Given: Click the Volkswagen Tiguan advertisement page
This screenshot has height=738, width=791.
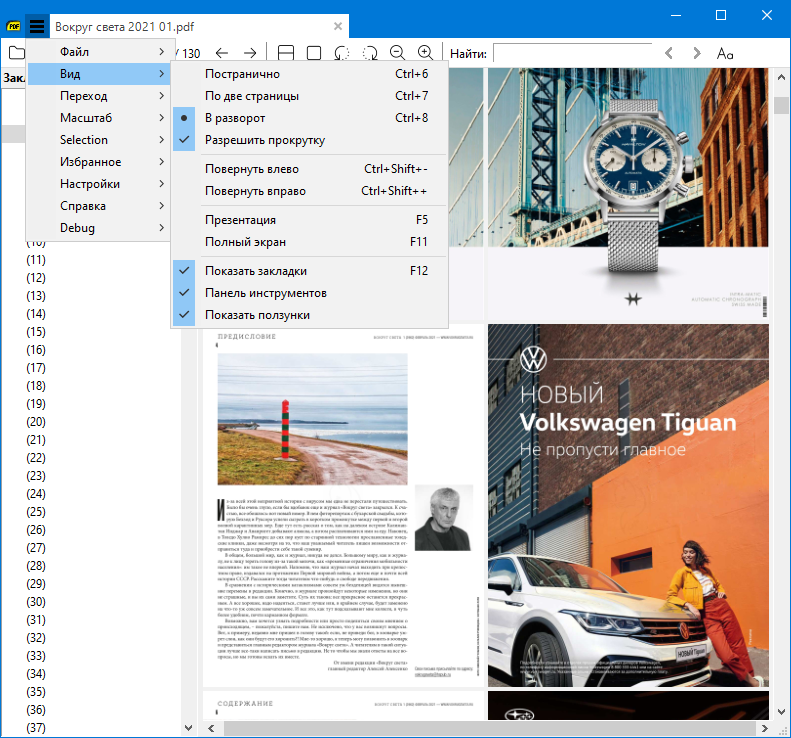Looking at the screenshot, I should tap(628, 505).
